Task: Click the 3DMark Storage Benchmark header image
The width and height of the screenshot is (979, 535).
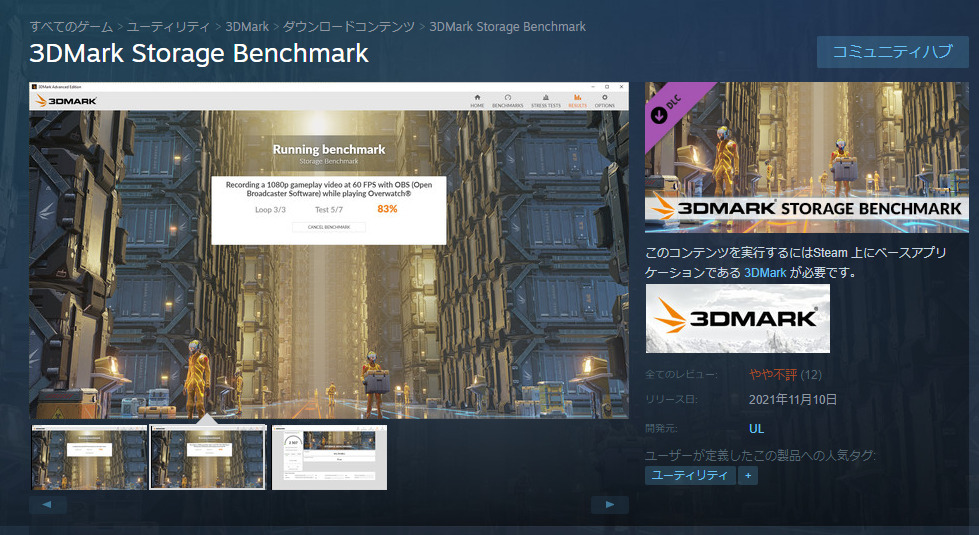Action: click(x=807, y=157)
